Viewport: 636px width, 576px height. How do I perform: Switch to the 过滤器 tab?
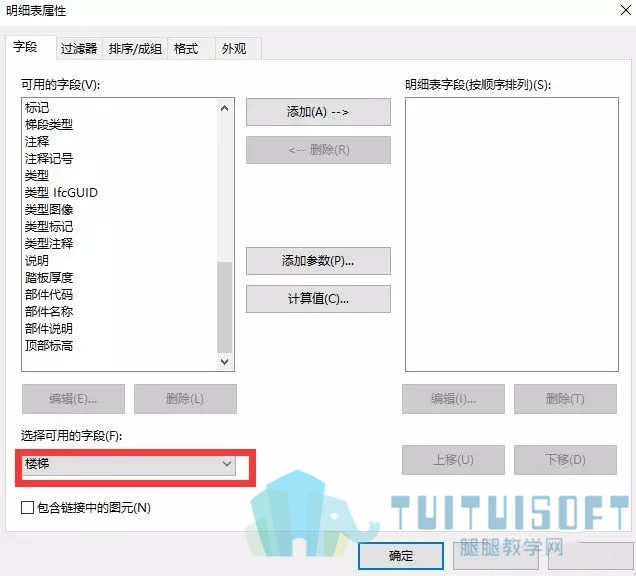pos(79,49)
